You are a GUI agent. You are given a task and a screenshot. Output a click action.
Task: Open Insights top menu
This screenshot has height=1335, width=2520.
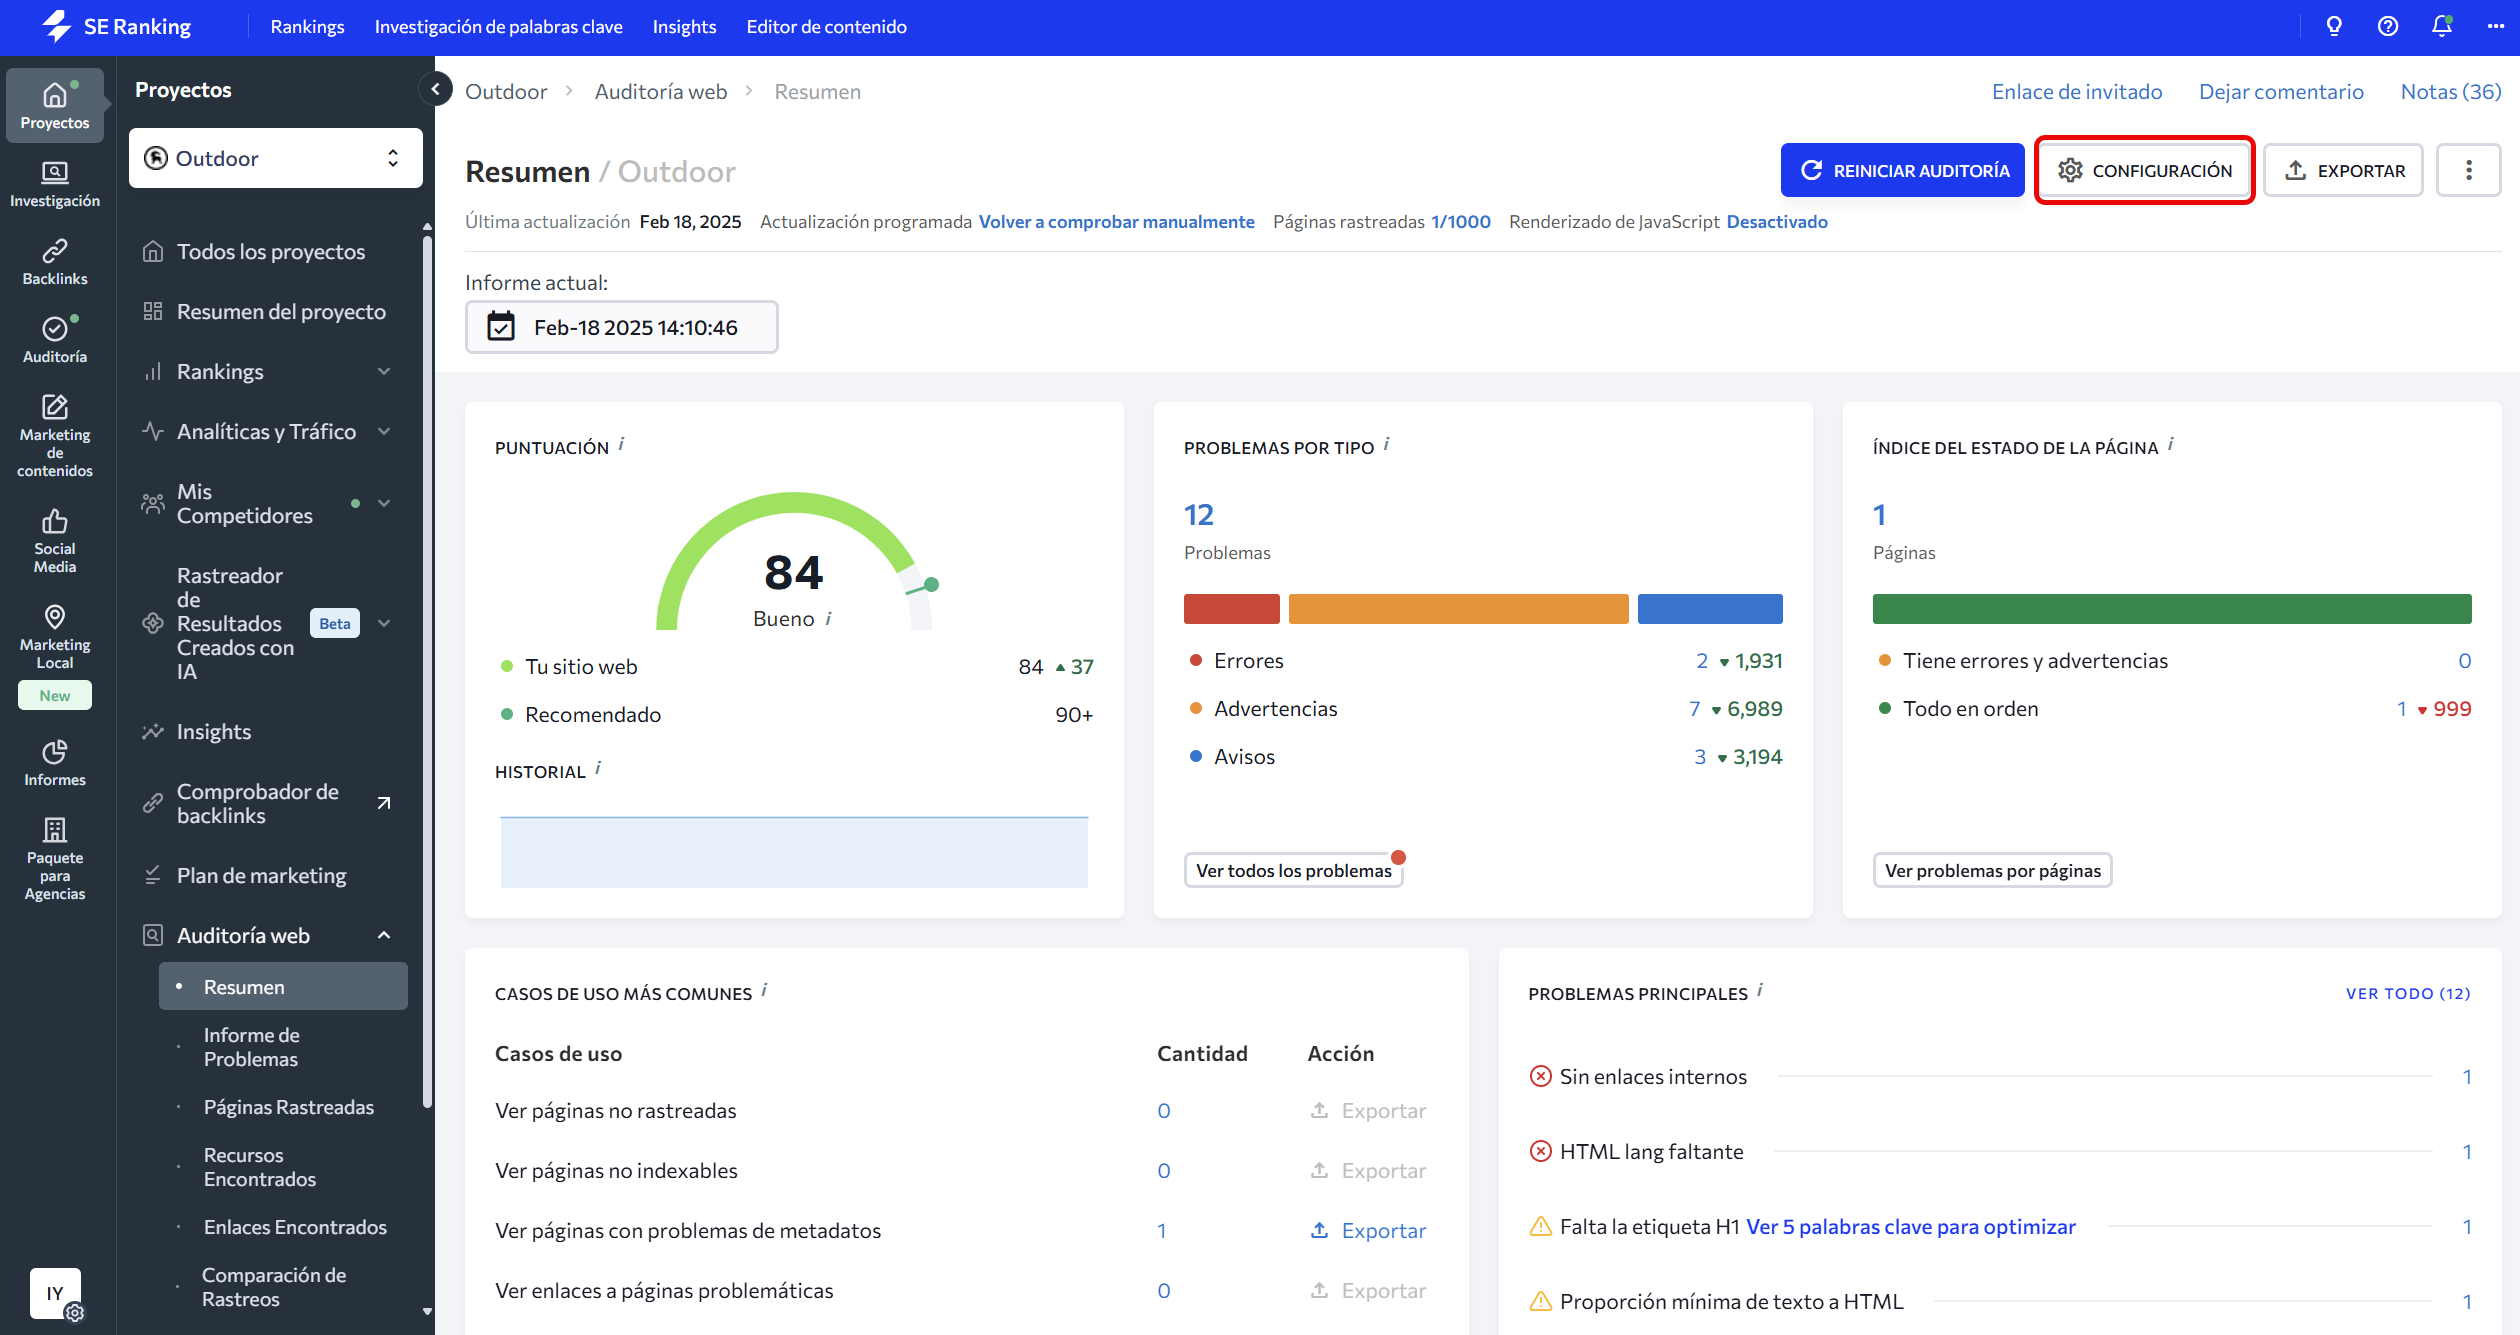pyautogui.click(x=684, y=27)
